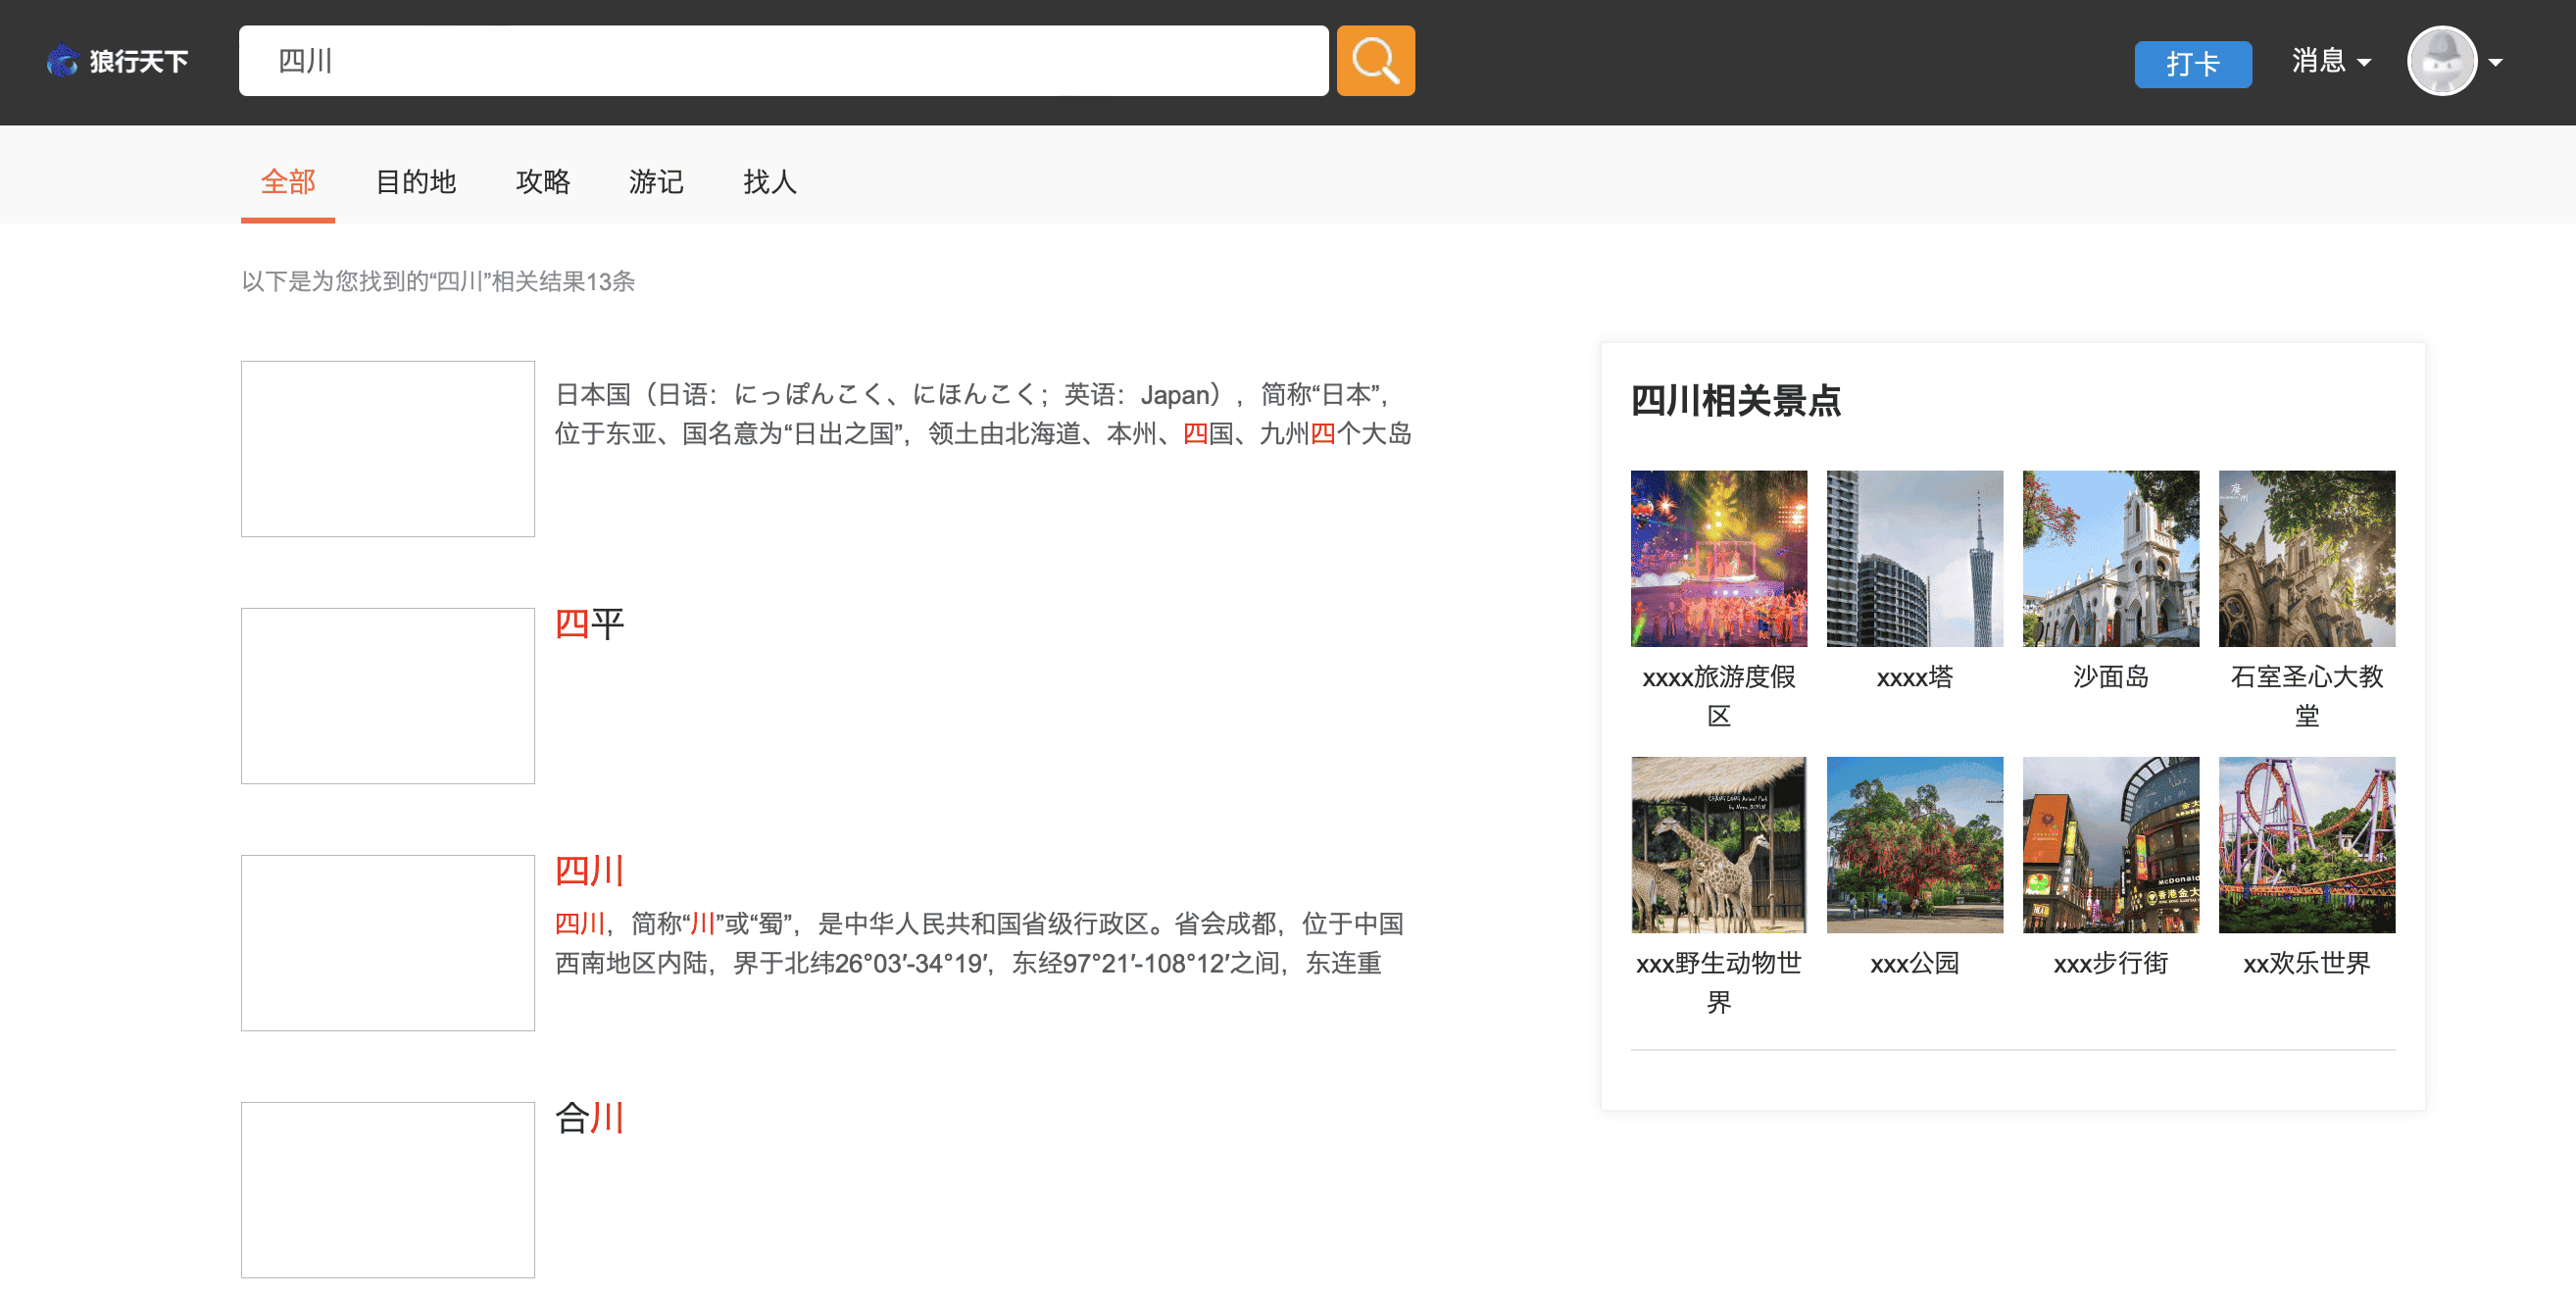Click the orange search magnifier button
The height and width of the screenshot is (1298, 2576).
tap(1375, 61)
